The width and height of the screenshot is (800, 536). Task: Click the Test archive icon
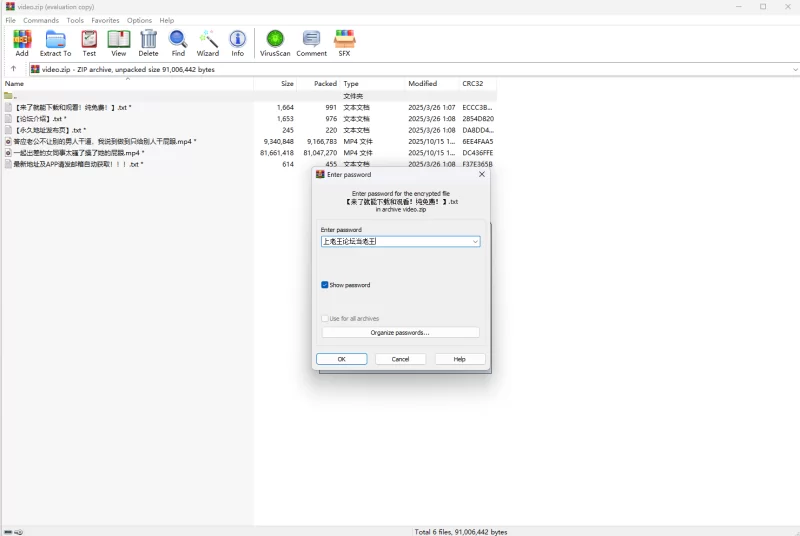89,42
